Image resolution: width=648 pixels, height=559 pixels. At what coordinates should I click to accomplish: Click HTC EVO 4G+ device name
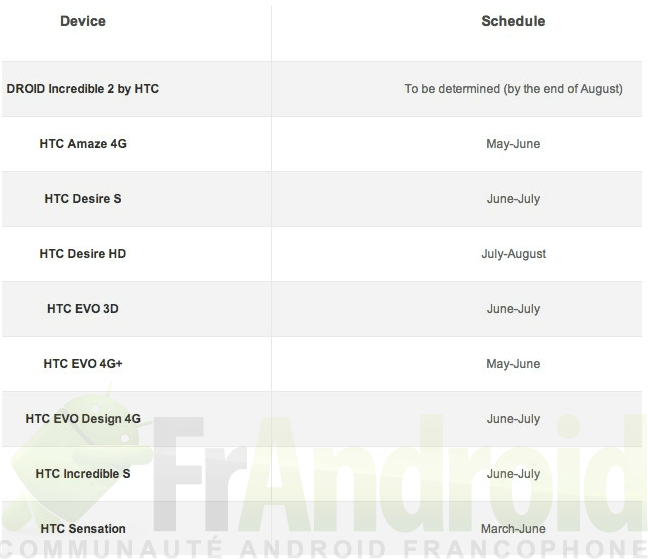coord(83,364)
